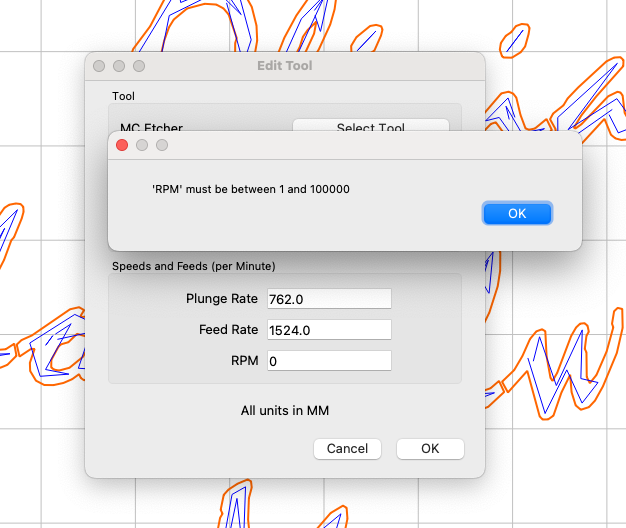Screen dimensions: 626x528
Task: Confirm Edit Tool dialog with bottom OK
Action: [430, 449]
